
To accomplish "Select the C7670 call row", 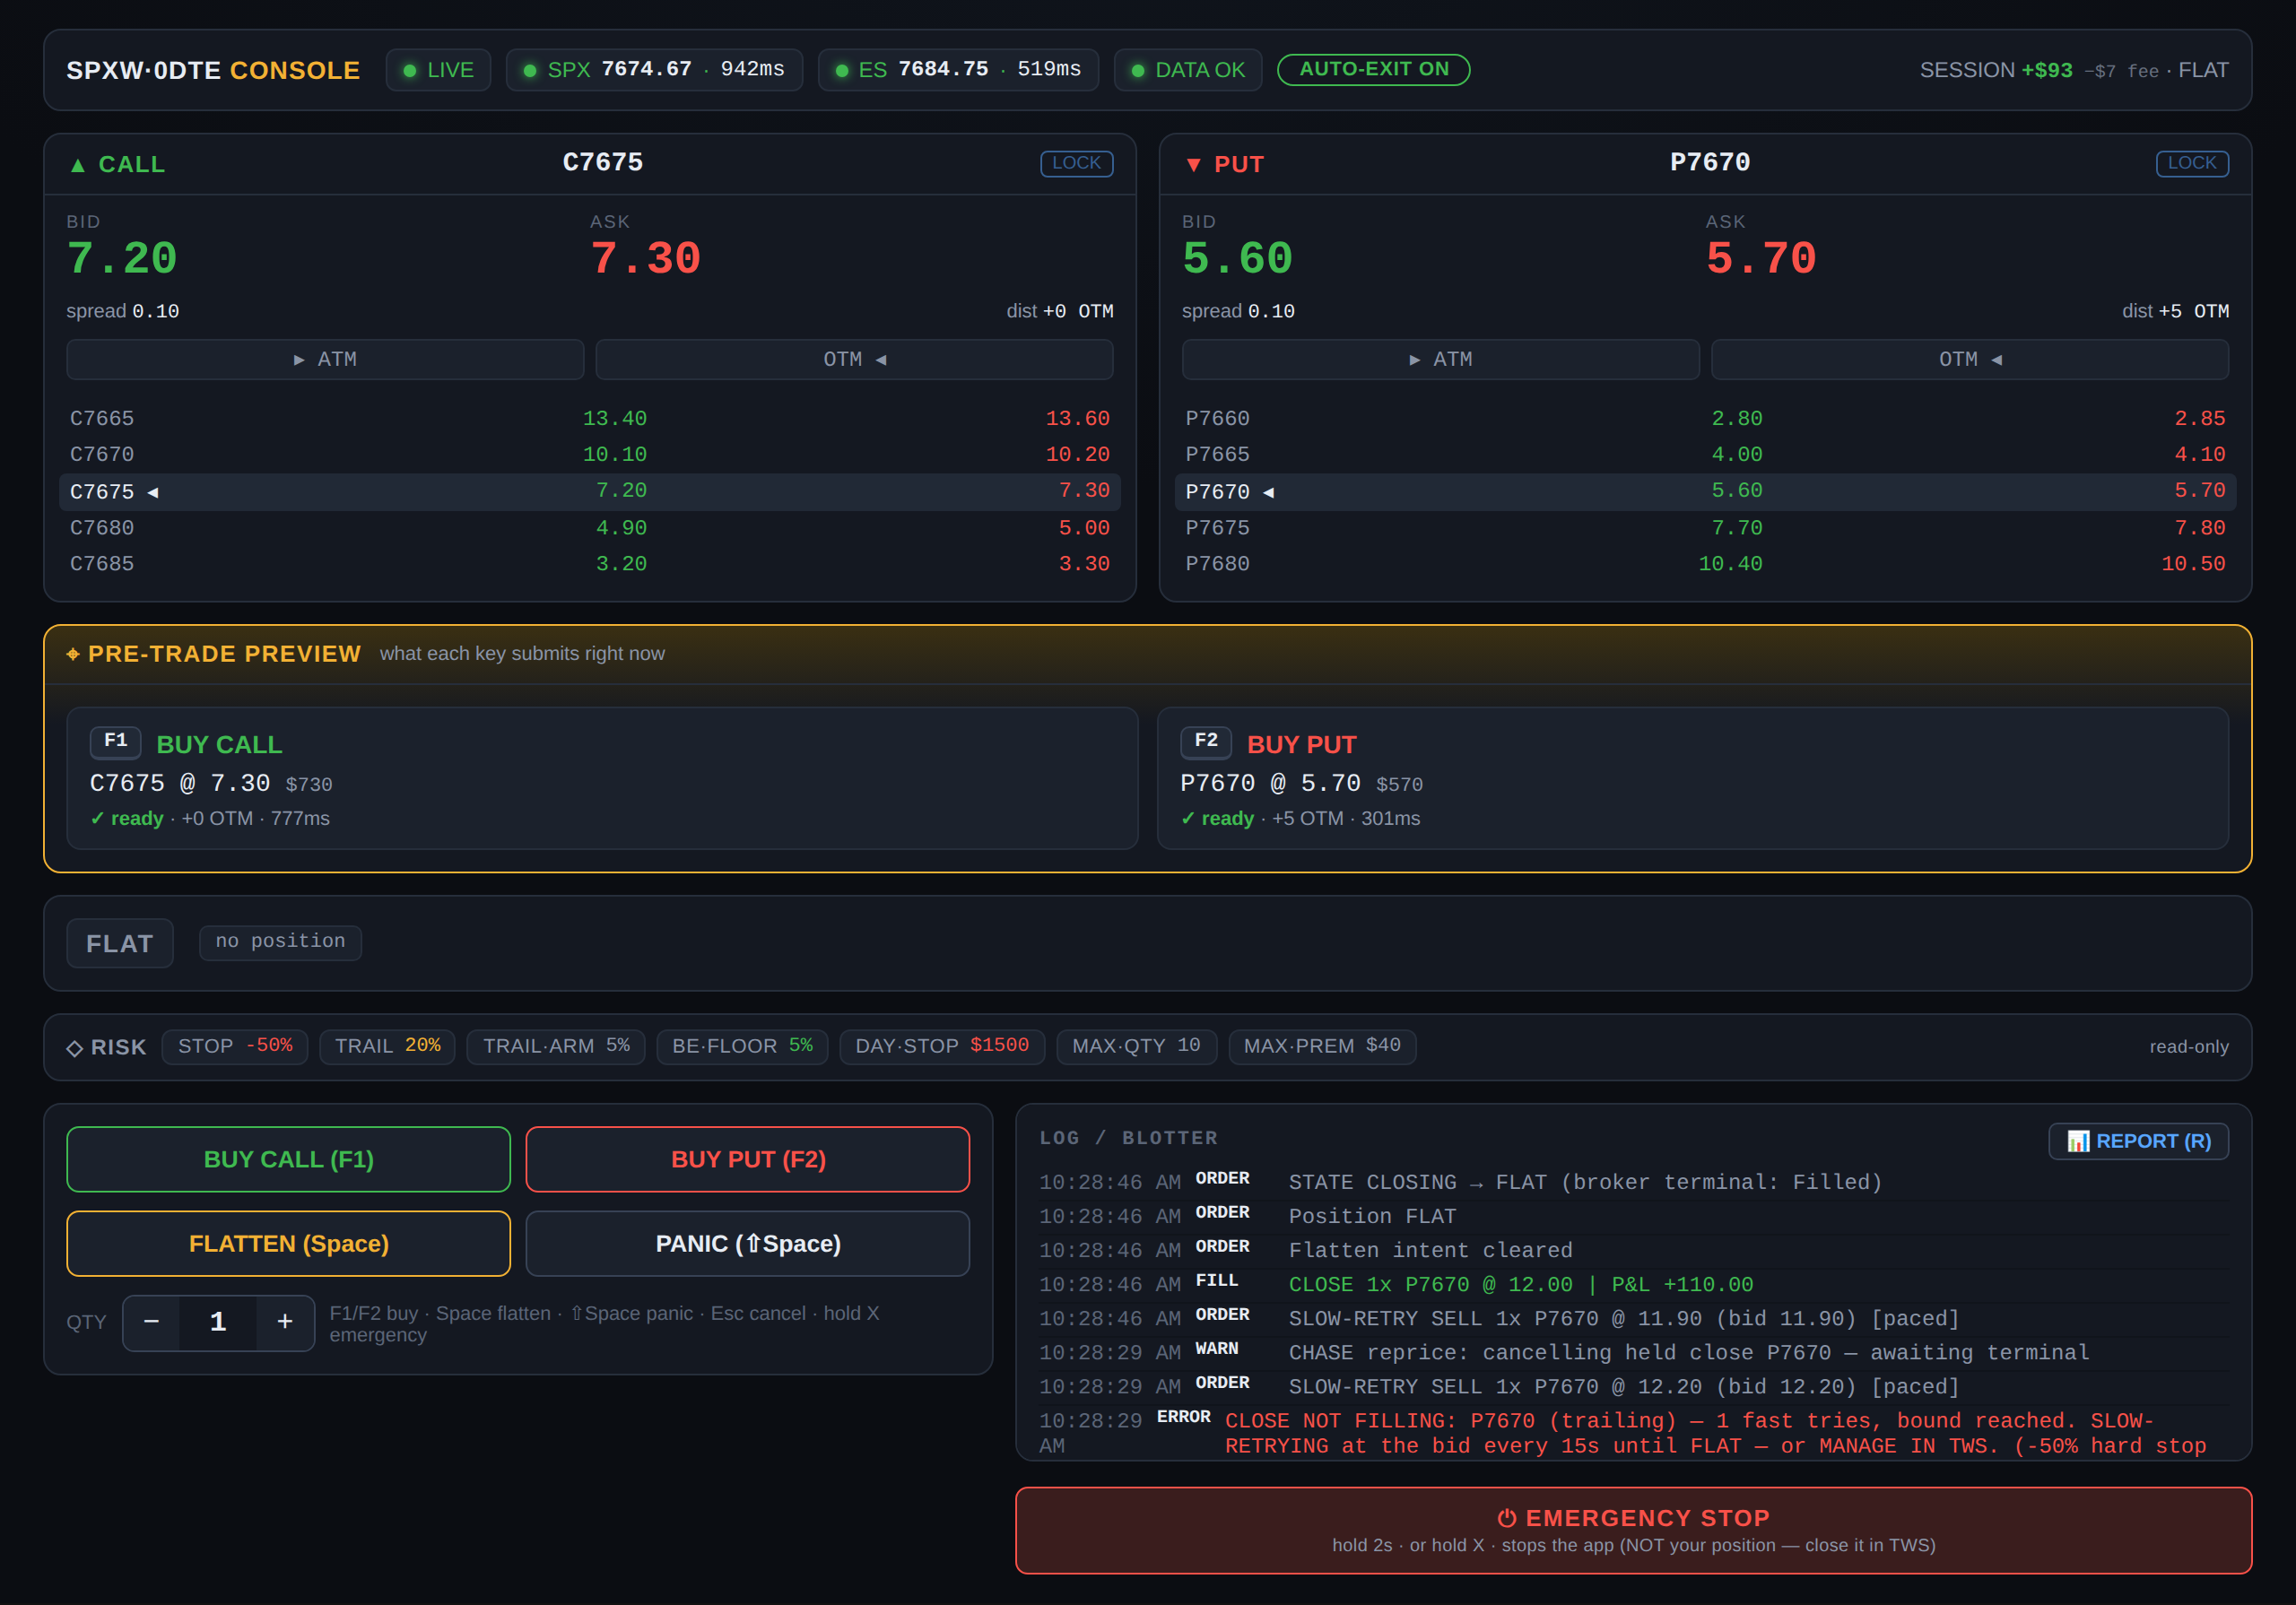I will coord(590,455).
